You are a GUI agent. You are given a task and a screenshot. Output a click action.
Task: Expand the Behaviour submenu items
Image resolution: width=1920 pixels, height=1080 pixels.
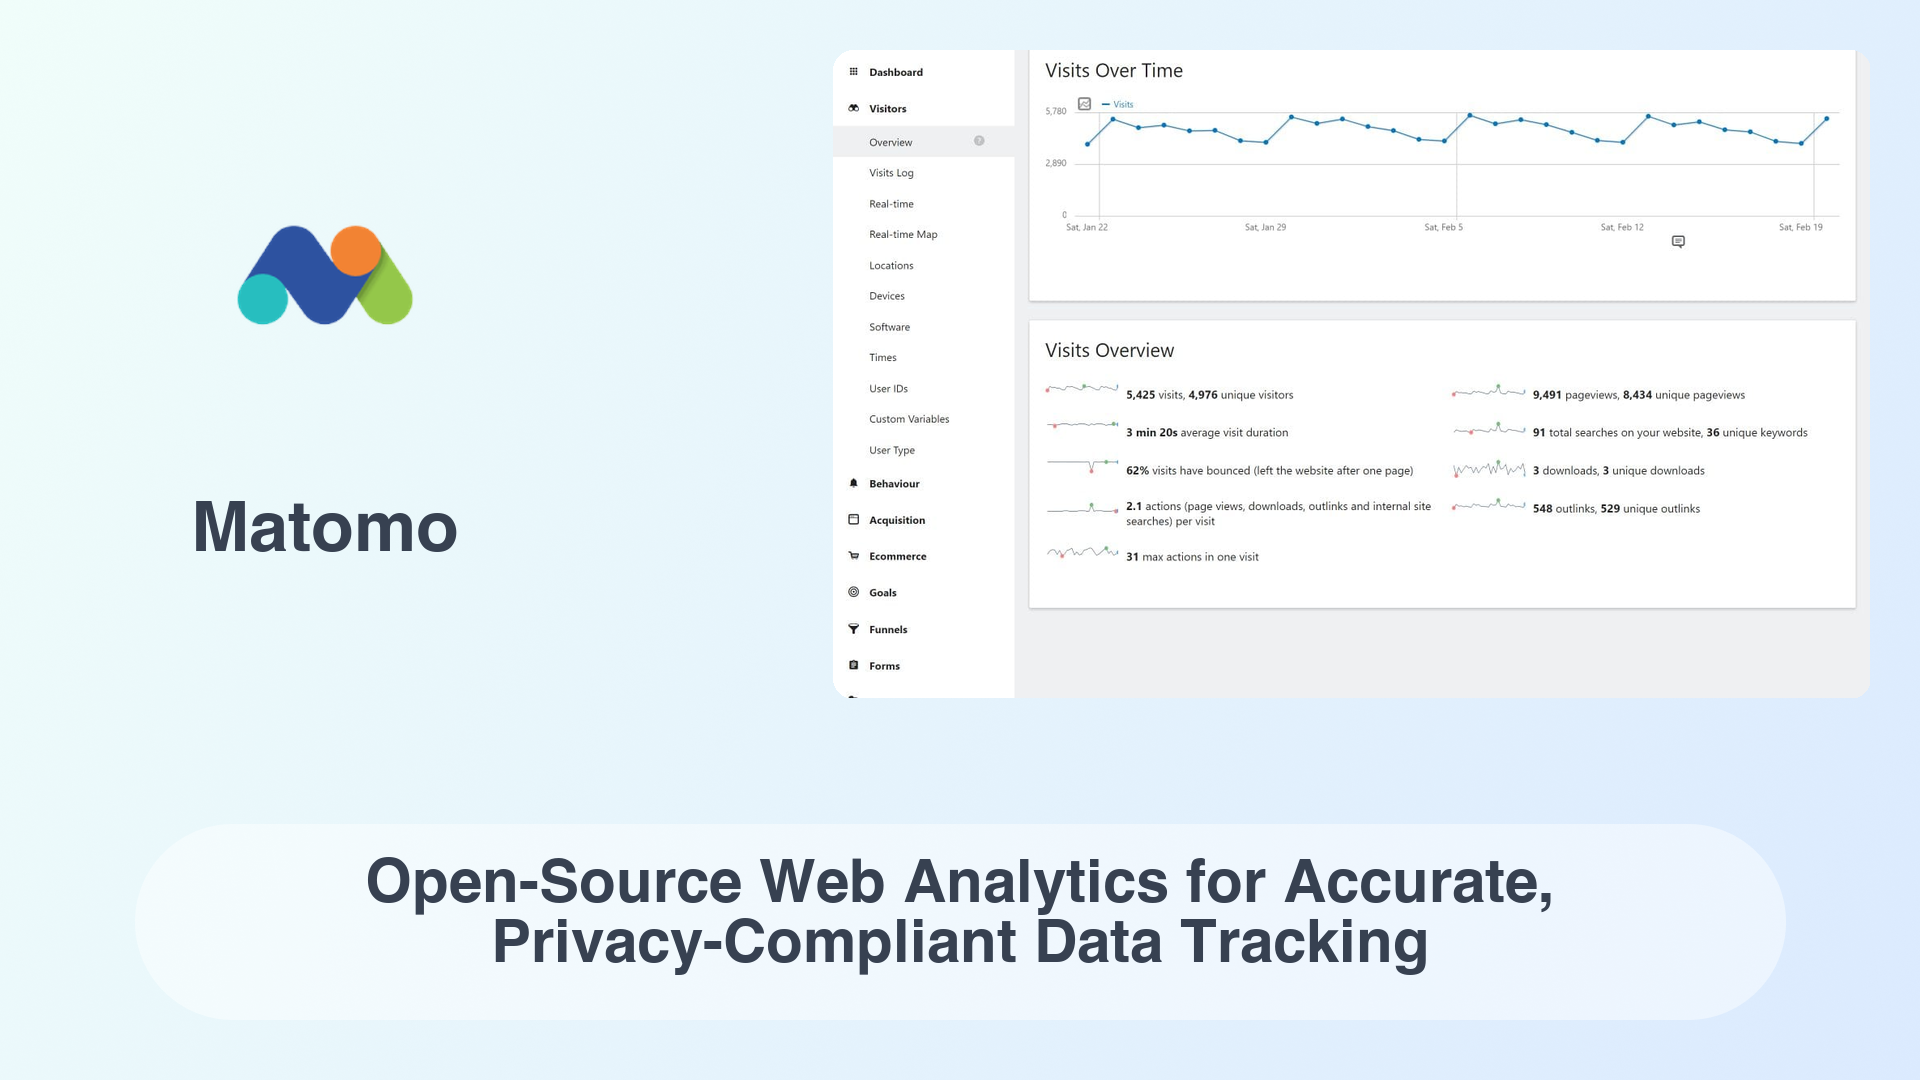tap(894, 483)
